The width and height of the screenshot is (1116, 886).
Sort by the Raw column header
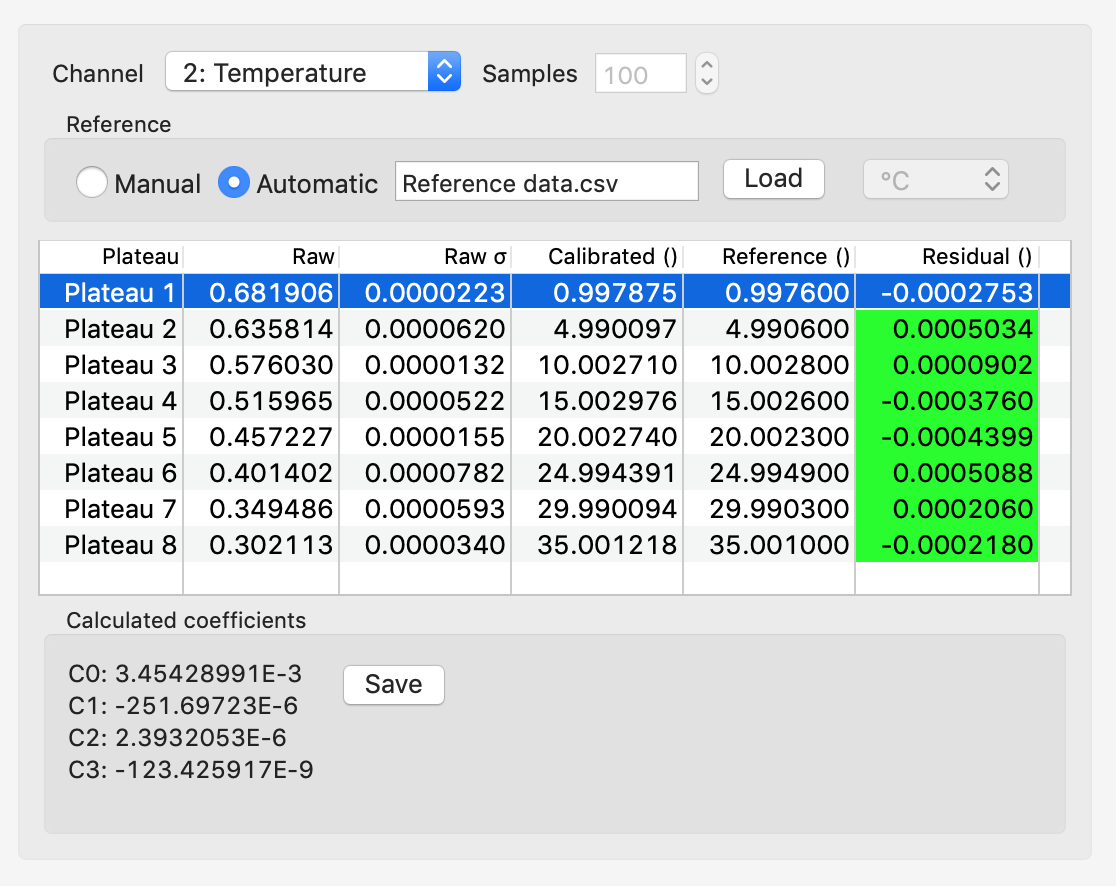pyautogui.click(x=262, y=257)
